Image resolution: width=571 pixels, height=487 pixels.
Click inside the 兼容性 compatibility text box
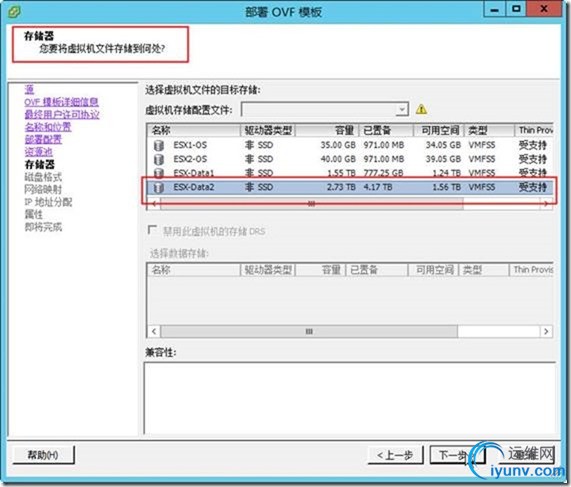pos(350,398)
